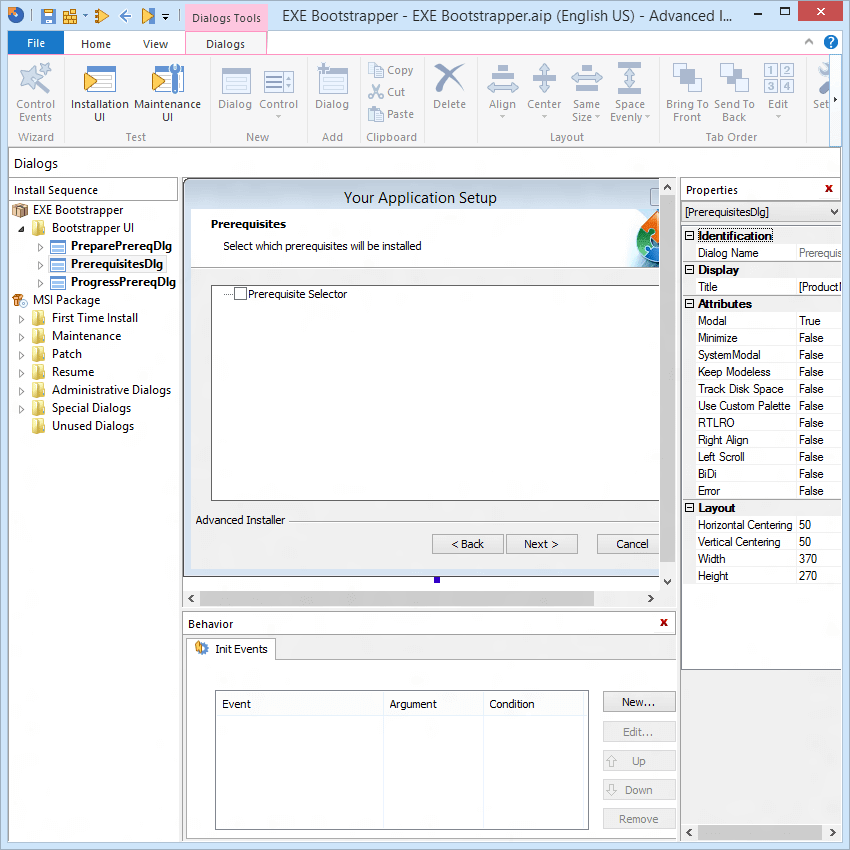This screenshot has height=850, width=850.
Task: Switch to the Home ribbon tab
Action: pos(96,44)
